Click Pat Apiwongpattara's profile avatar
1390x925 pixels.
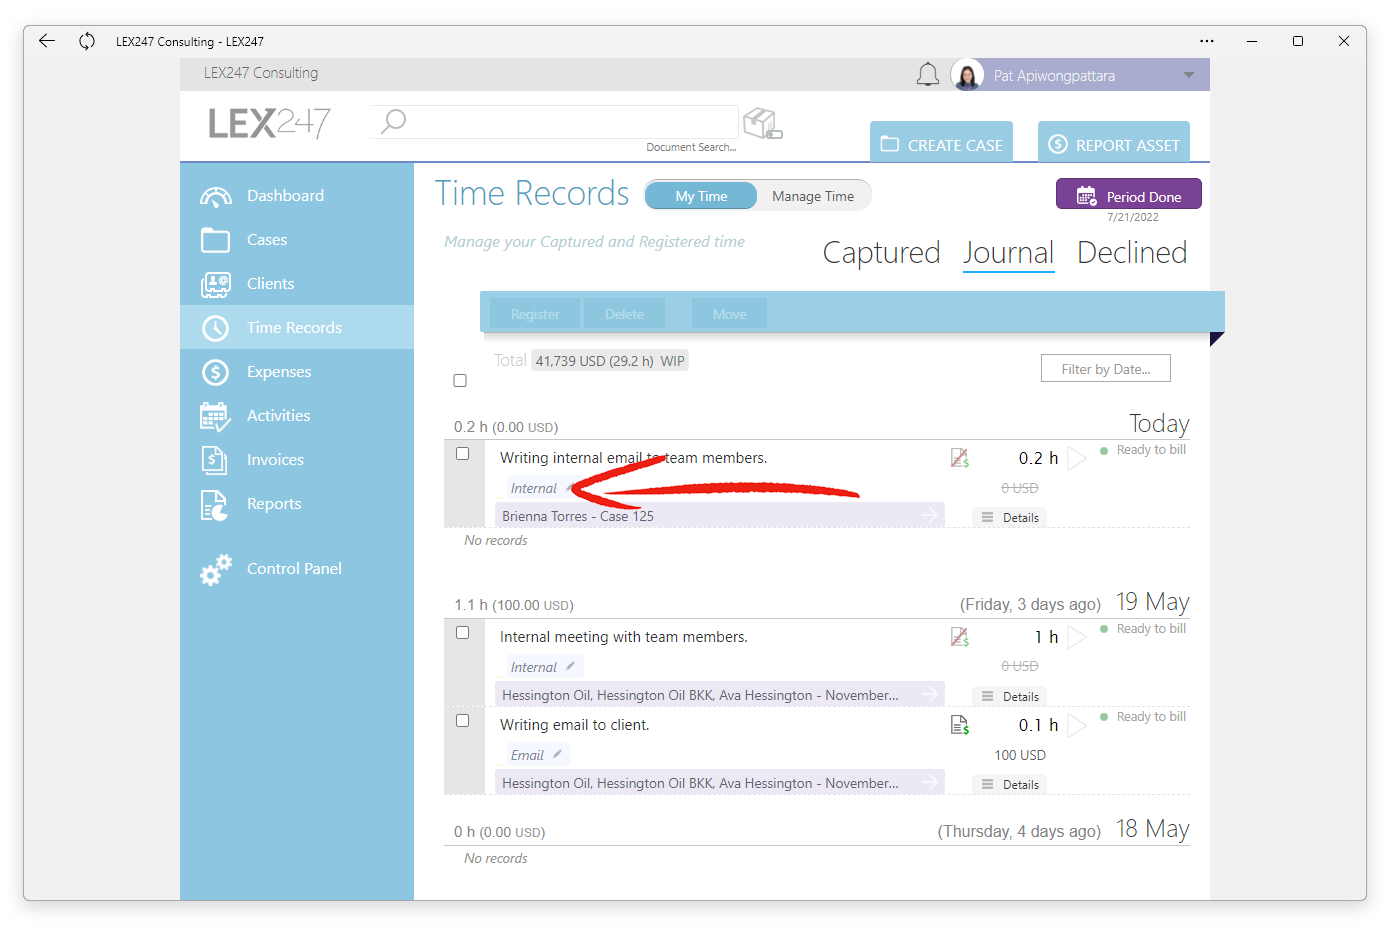[967, 75]
